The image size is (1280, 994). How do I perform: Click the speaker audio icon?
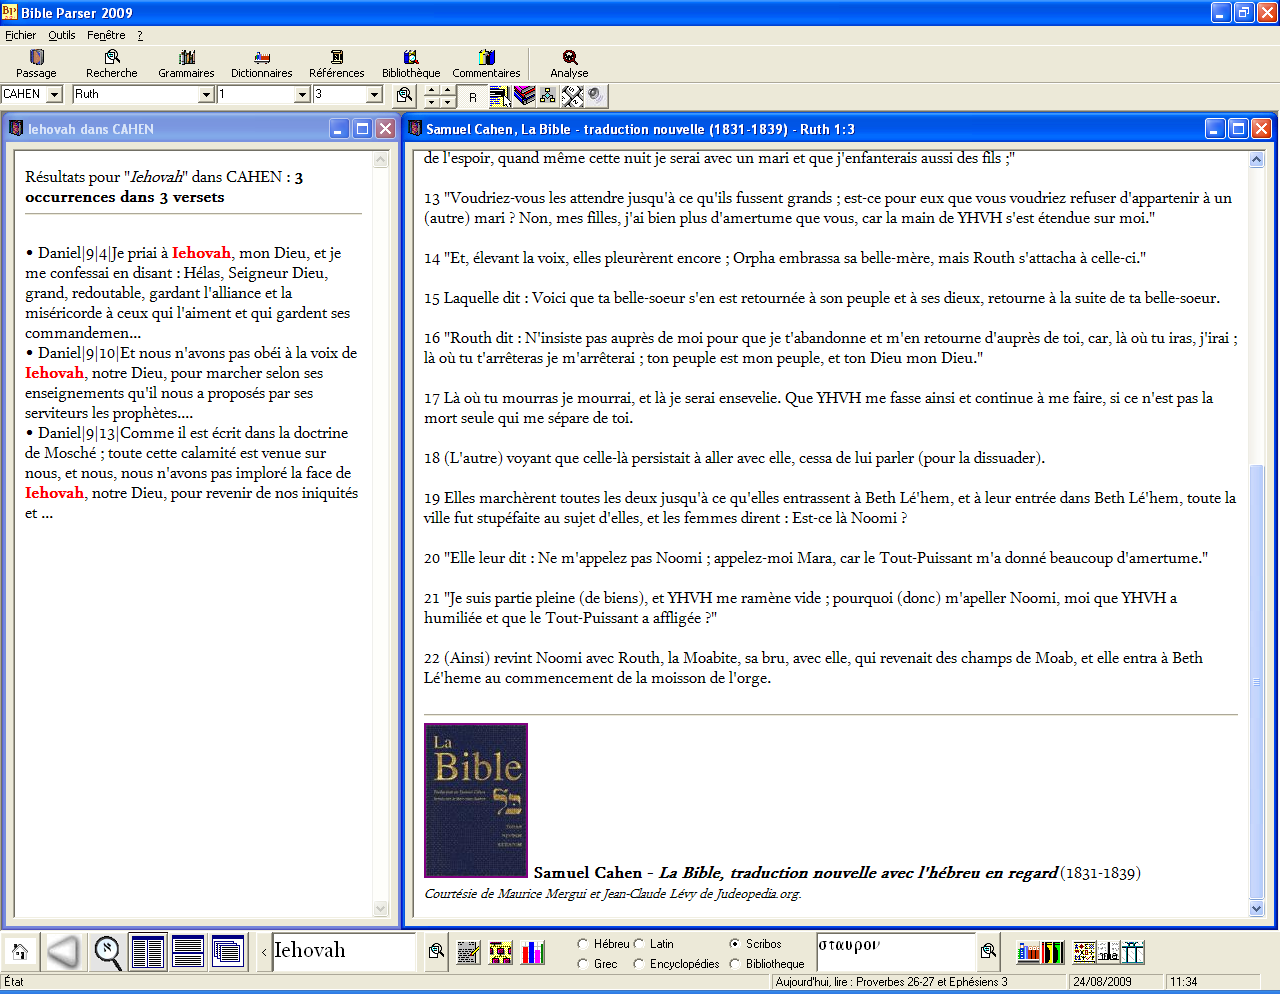click(x=596, y=96)
